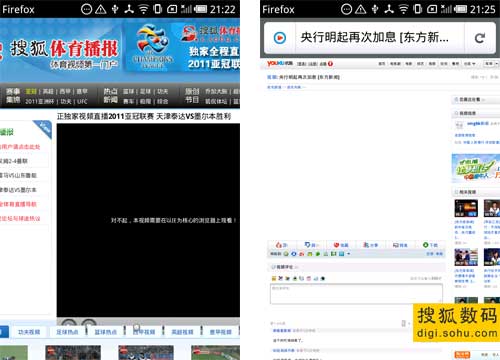Open UFC link in Sohu nav bar
The image size is (500, 360).
tap(82, 101)
